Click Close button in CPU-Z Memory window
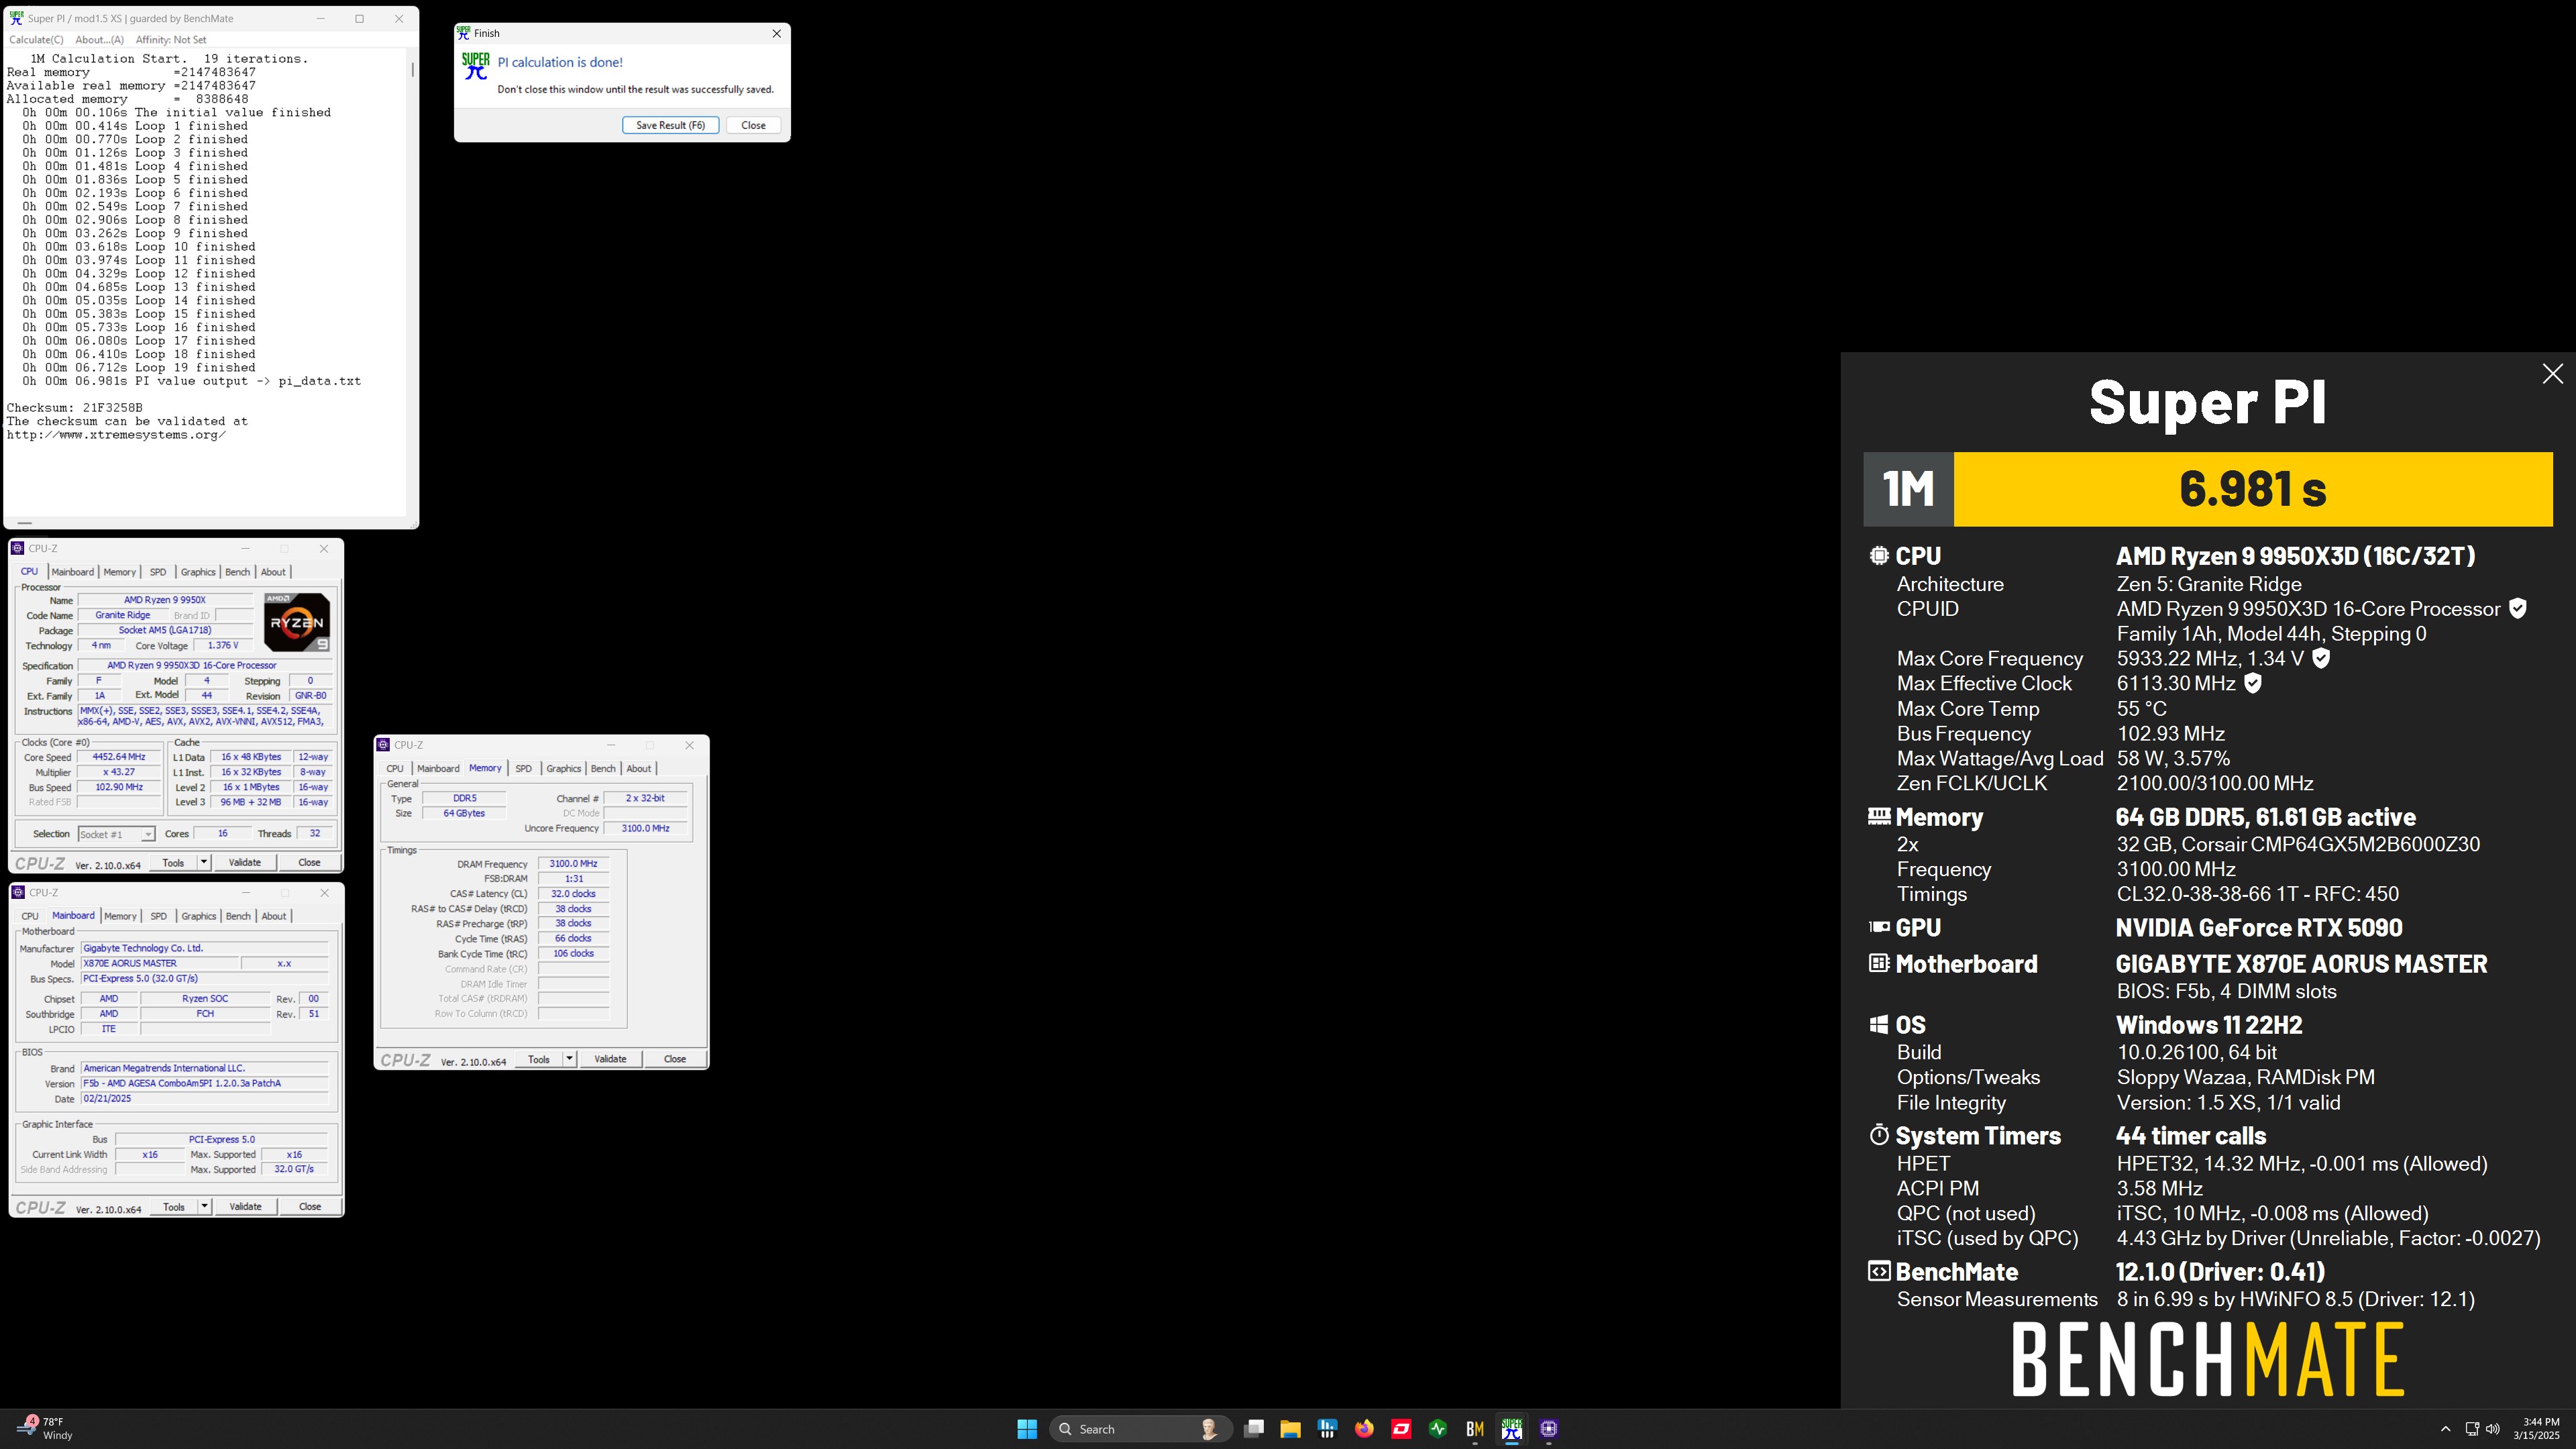This screenshot has height=1449, width=2576. click(675, 1059)
